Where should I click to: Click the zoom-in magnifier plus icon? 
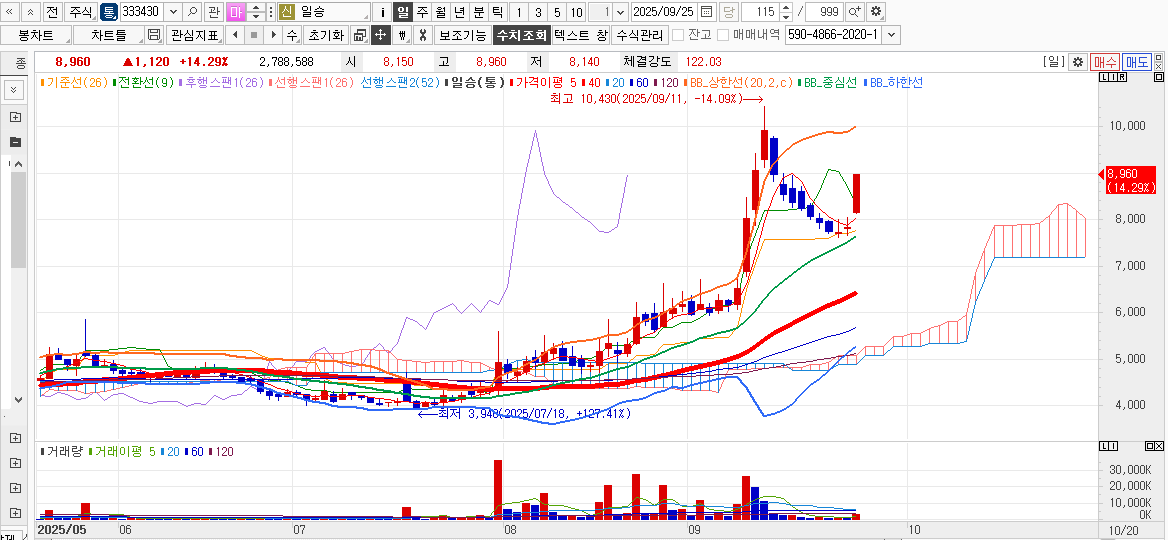(x=854, y=12)
